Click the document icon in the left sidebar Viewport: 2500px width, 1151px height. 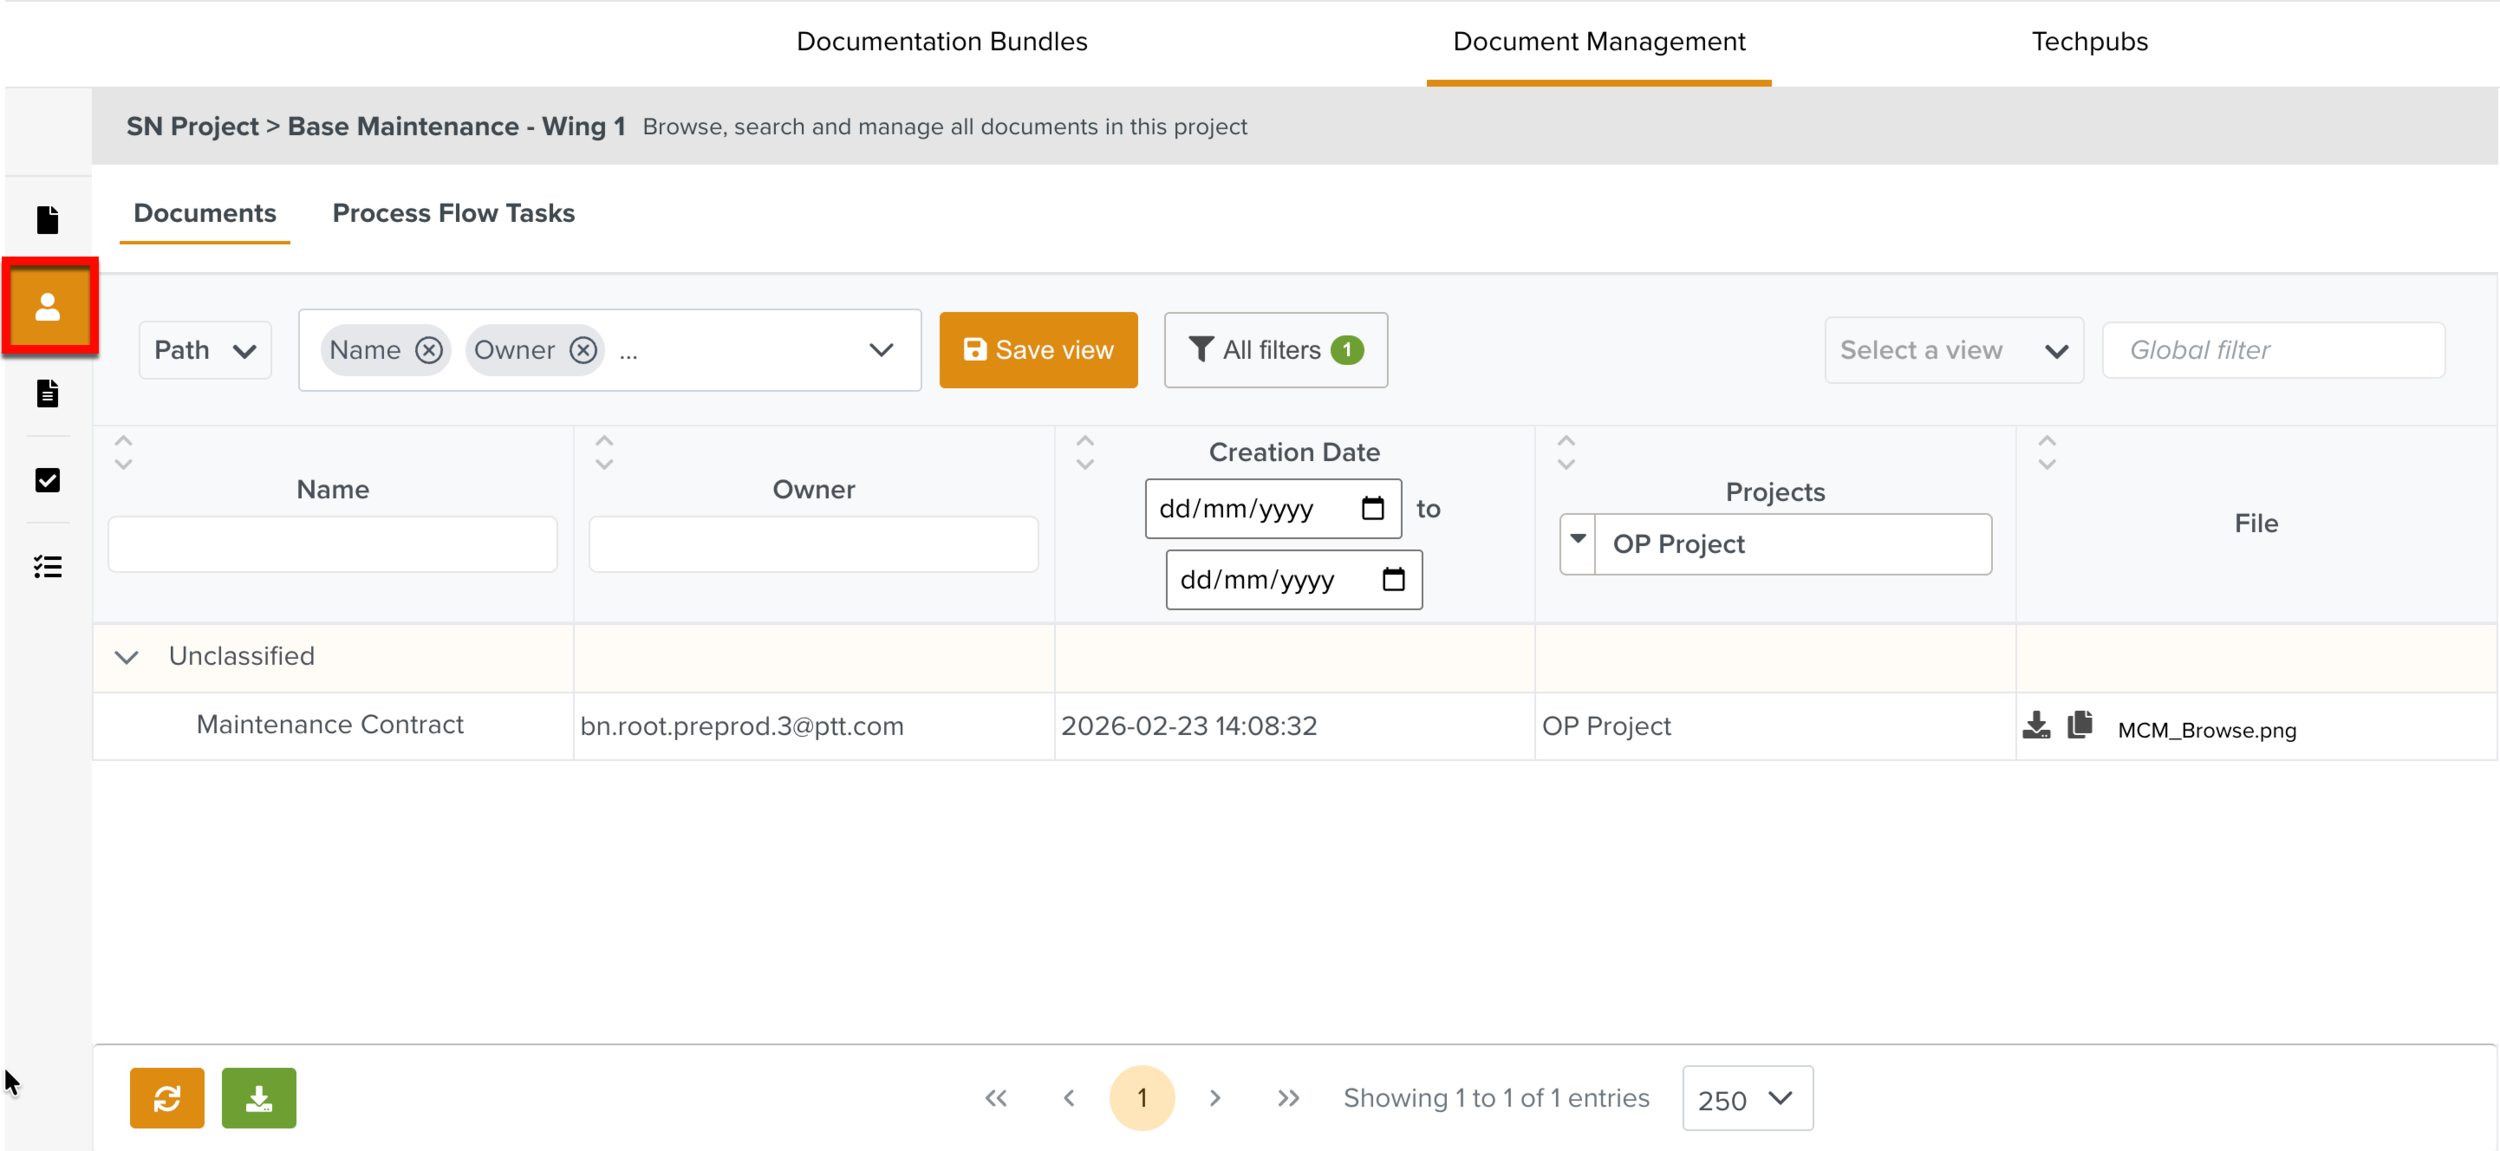[47, 220]
